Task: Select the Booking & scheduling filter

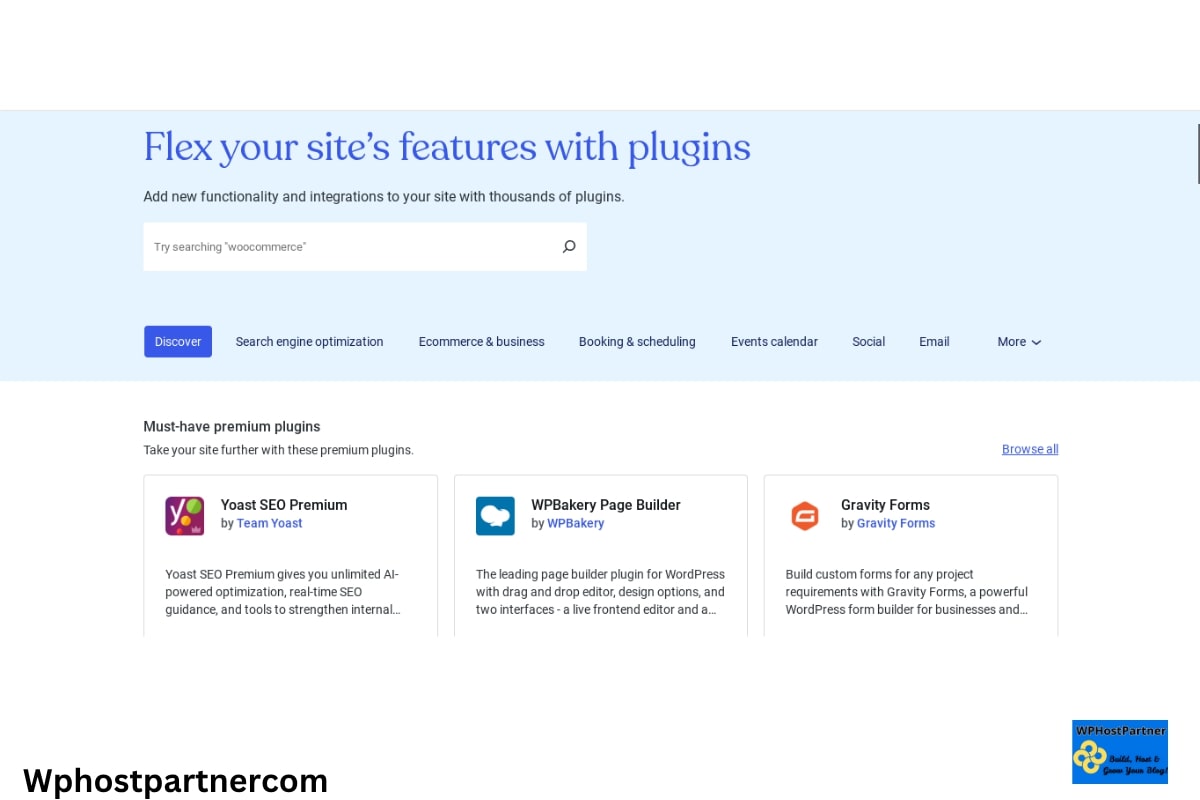Action: tap(637, 341)
